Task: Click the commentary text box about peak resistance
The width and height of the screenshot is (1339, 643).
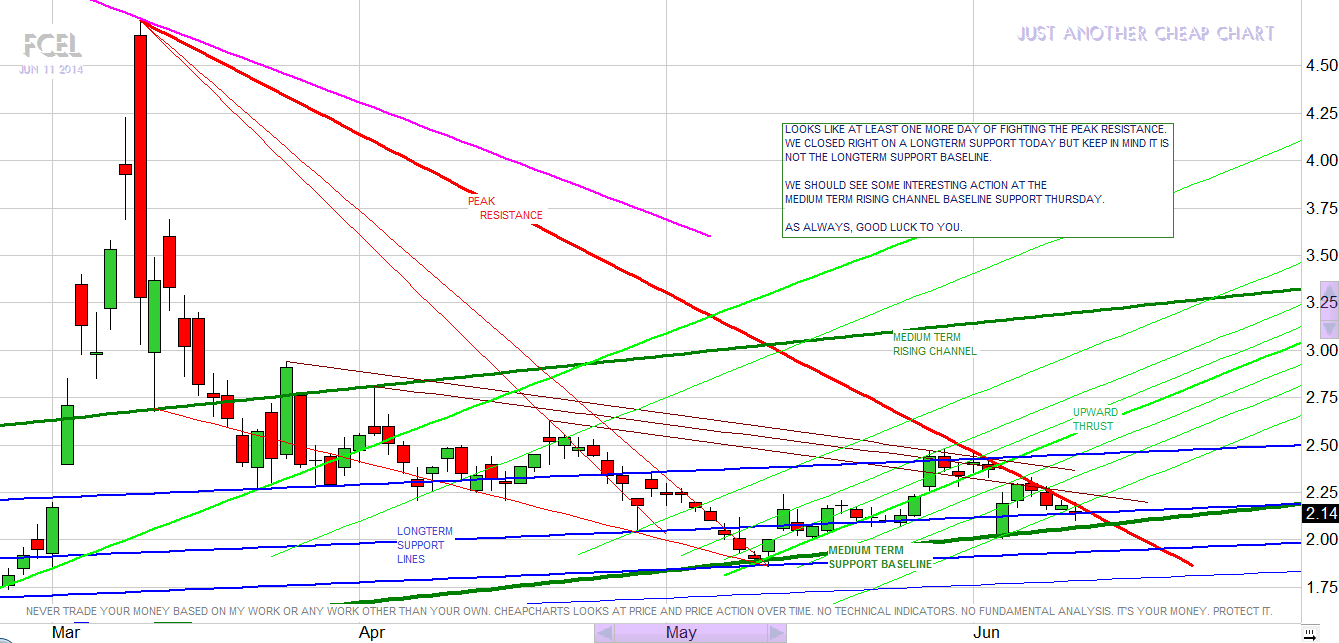Action: click(977, 180)
